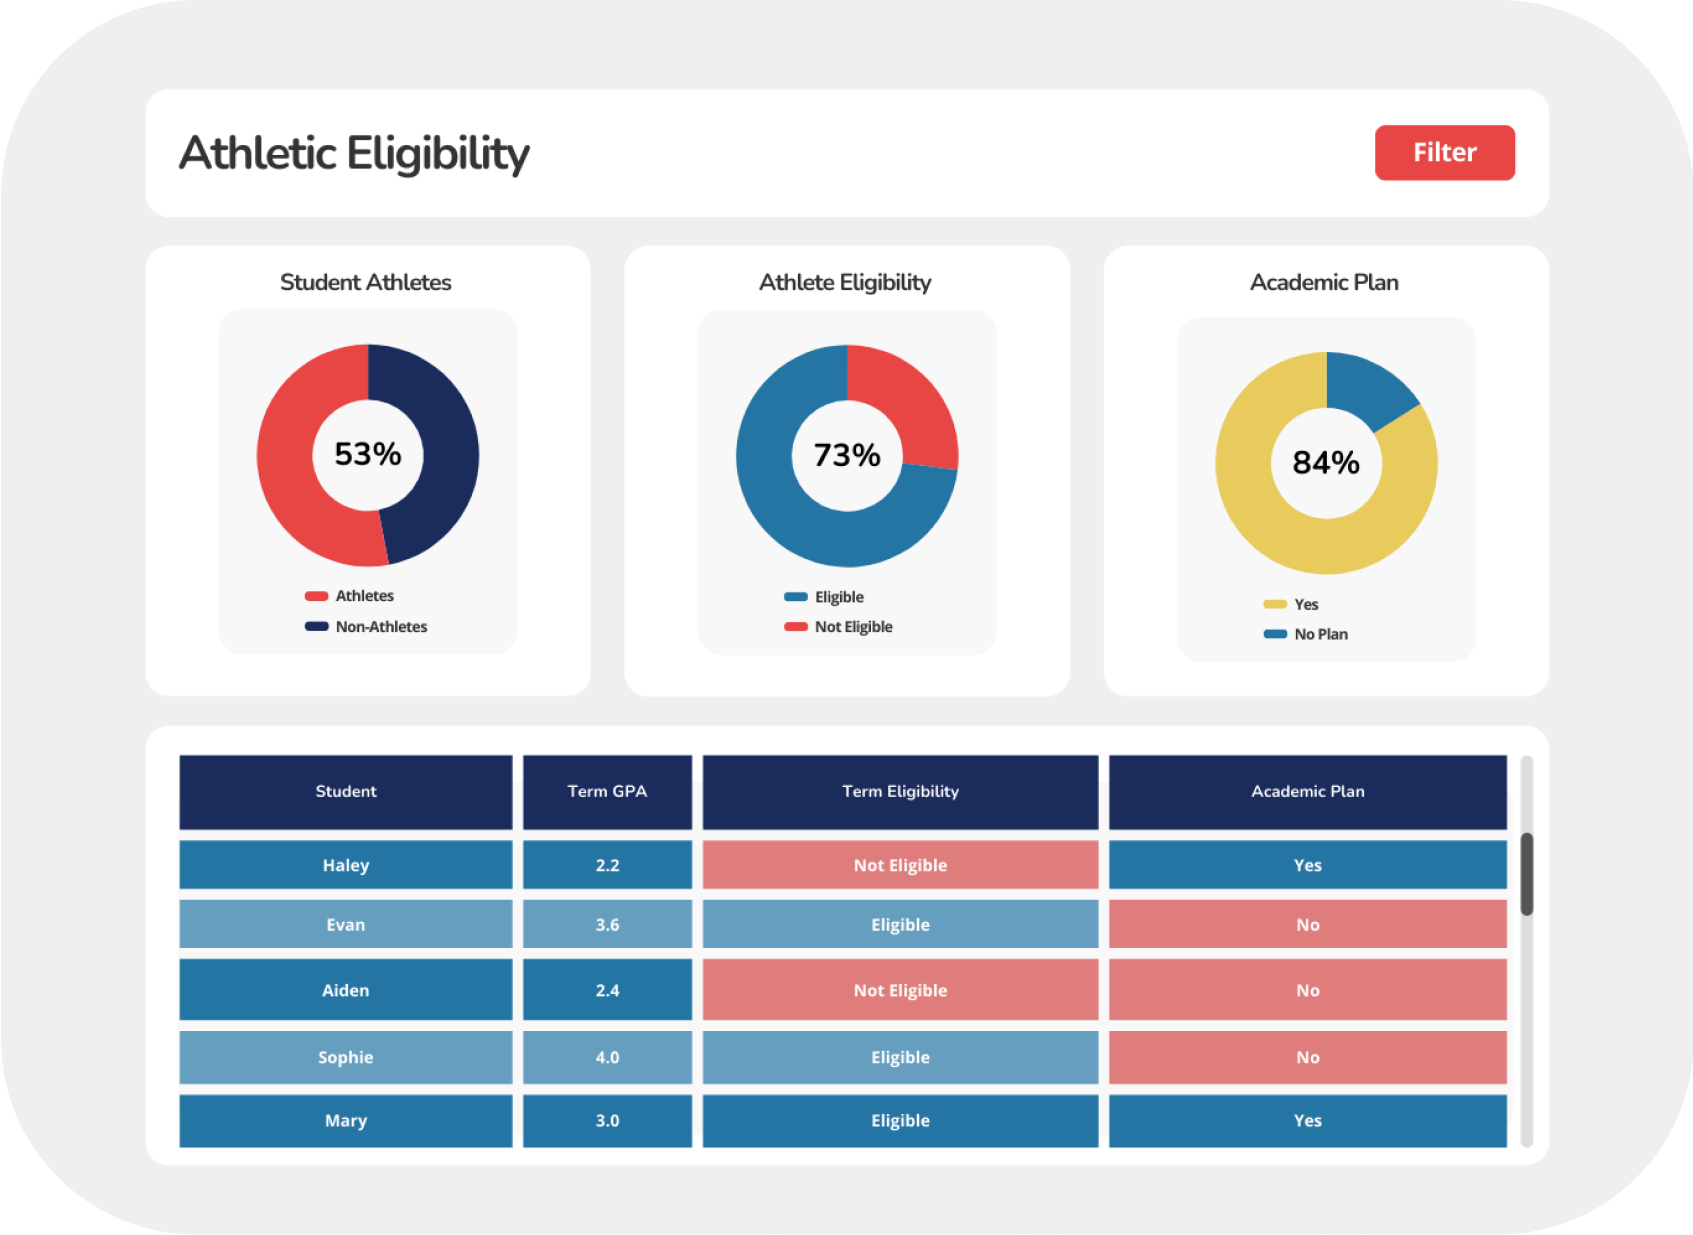Screen dimensions: 1693x1235
Task: Select Mary's Academic Plan Yes cell
Action: (x=1307, y=1121)
